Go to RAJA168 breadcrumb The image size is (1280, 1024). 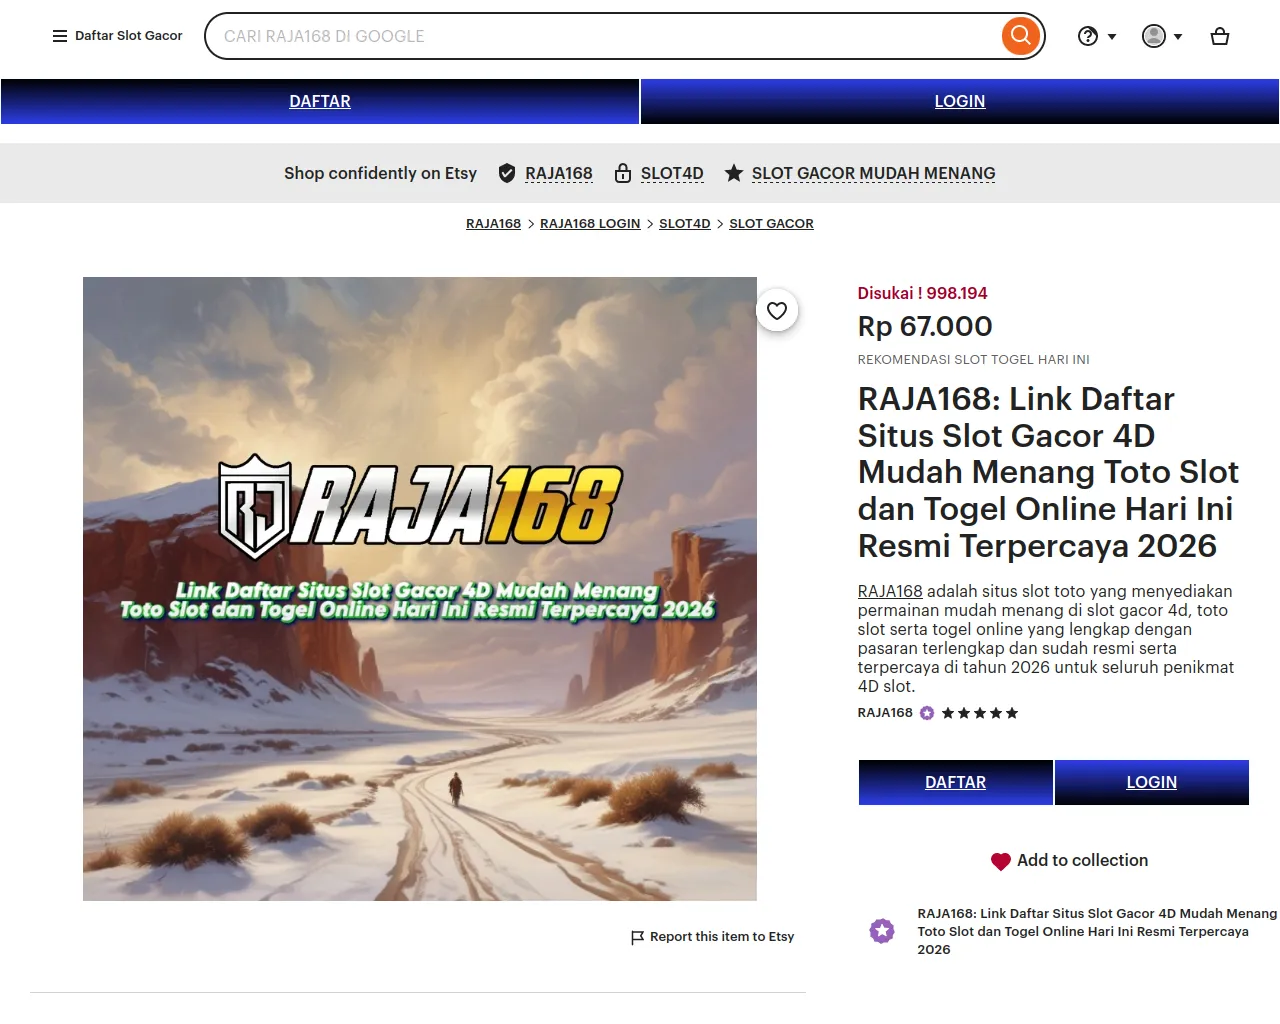pyautogui.click(x=493, y=223)
